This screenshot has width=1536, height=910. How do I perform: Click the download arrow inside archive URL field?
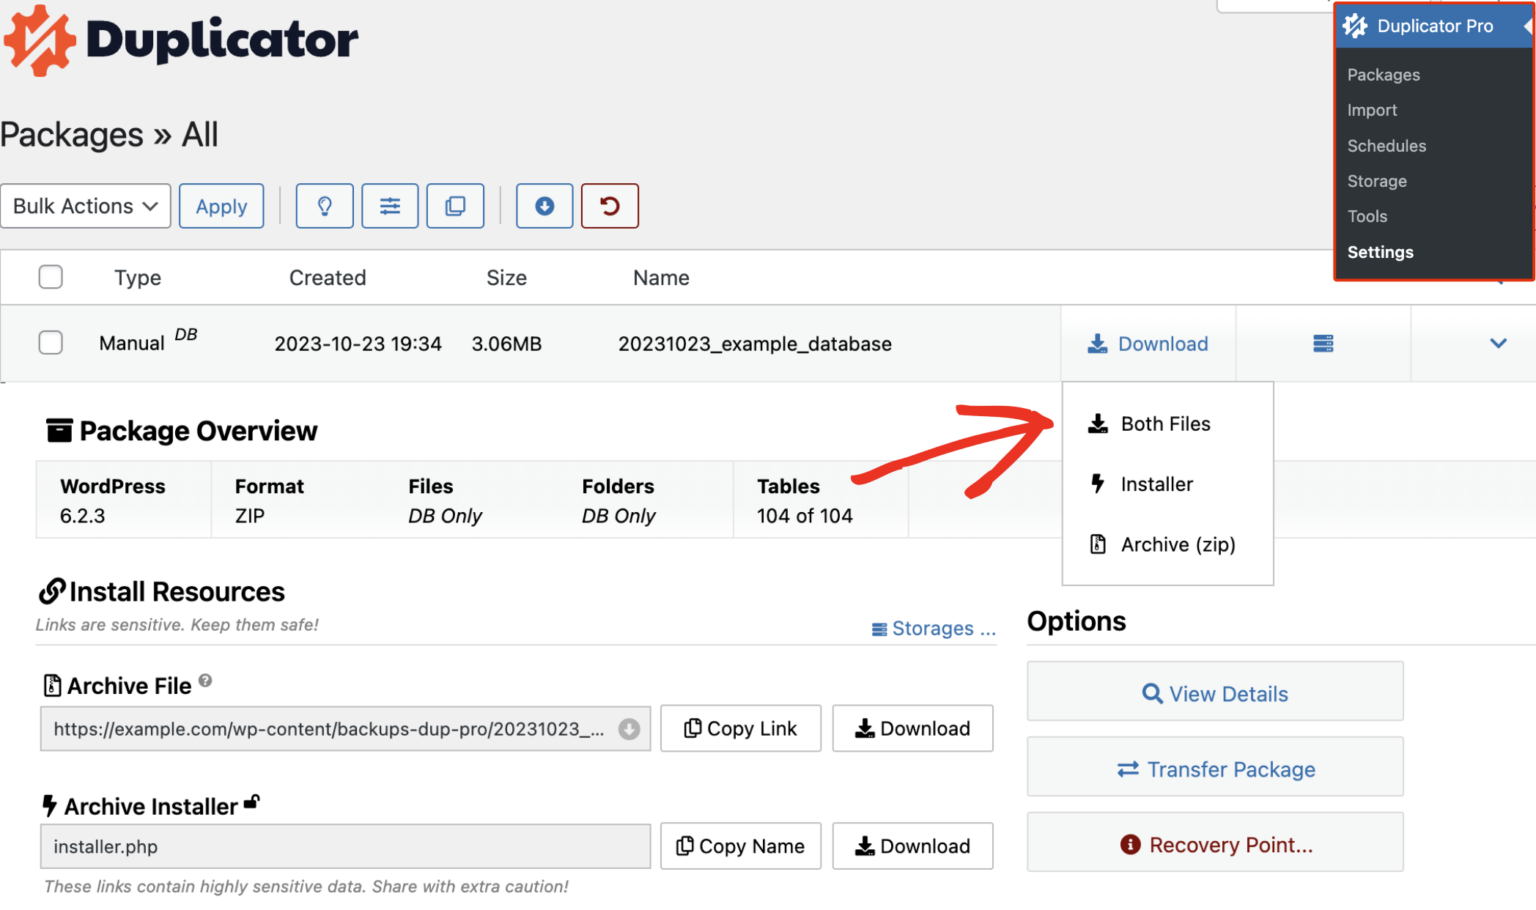pos(629,729)
